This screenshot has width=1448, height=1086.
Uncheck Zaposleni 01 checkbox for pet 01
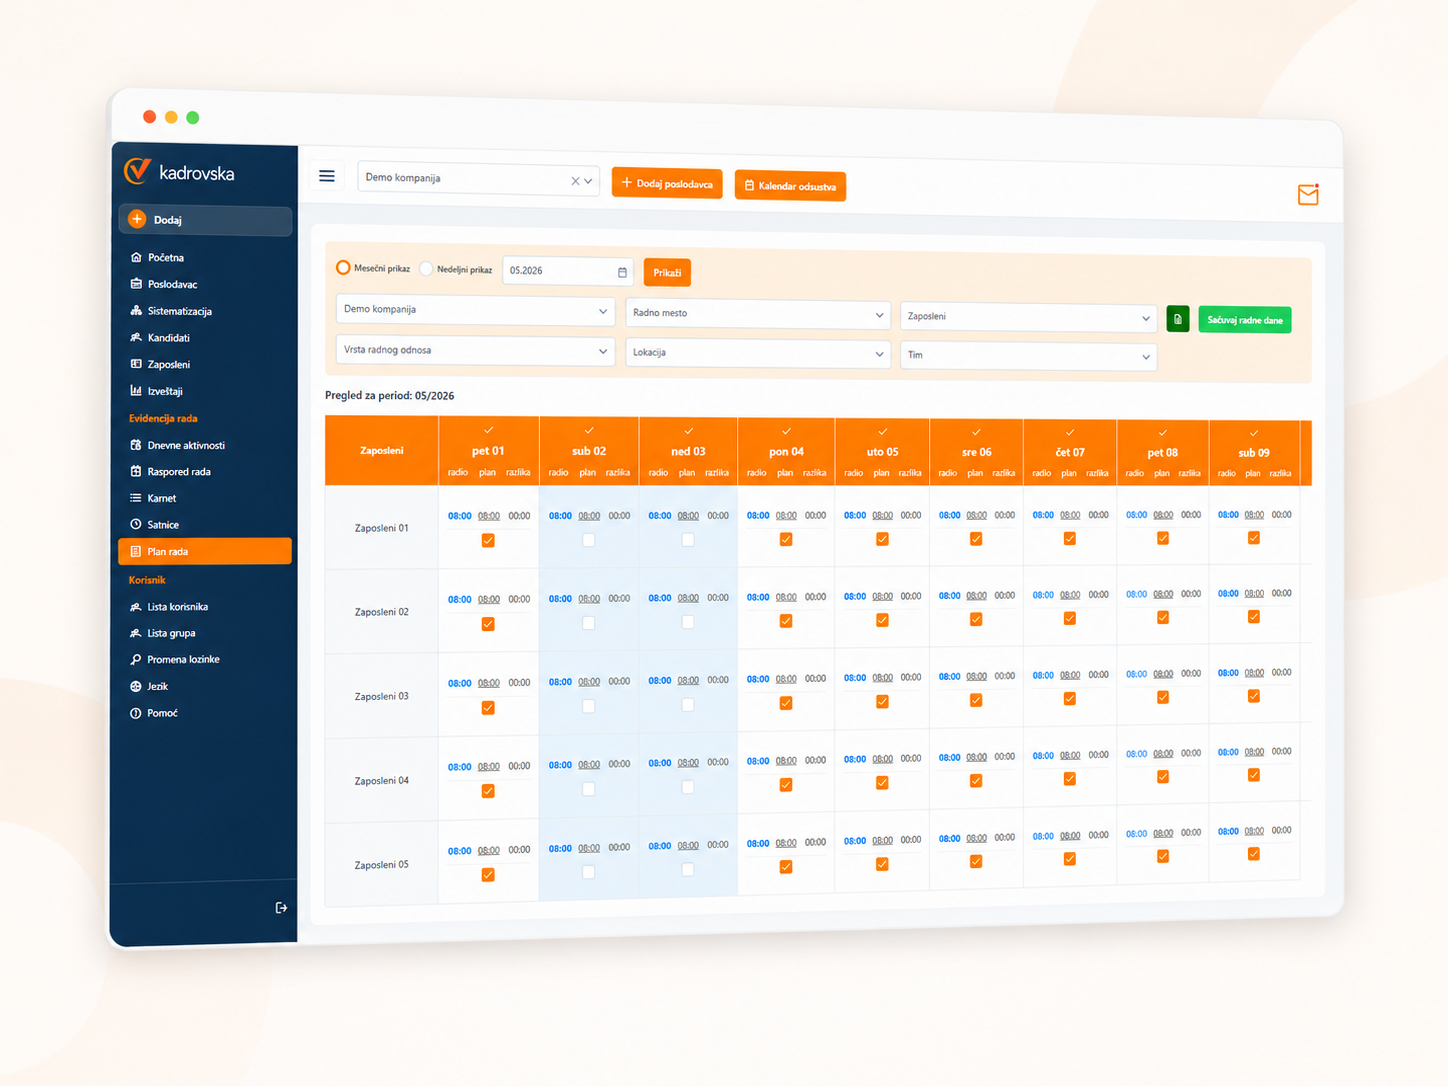point(488,540)
